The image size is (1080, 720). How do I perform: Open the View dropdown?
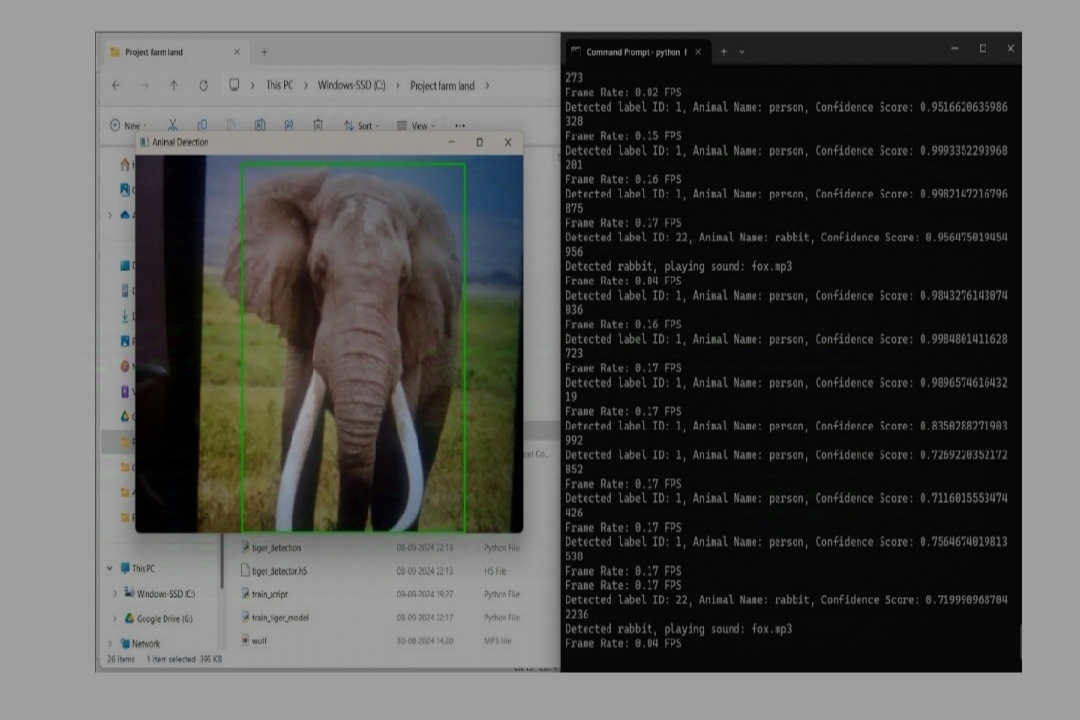415,125
